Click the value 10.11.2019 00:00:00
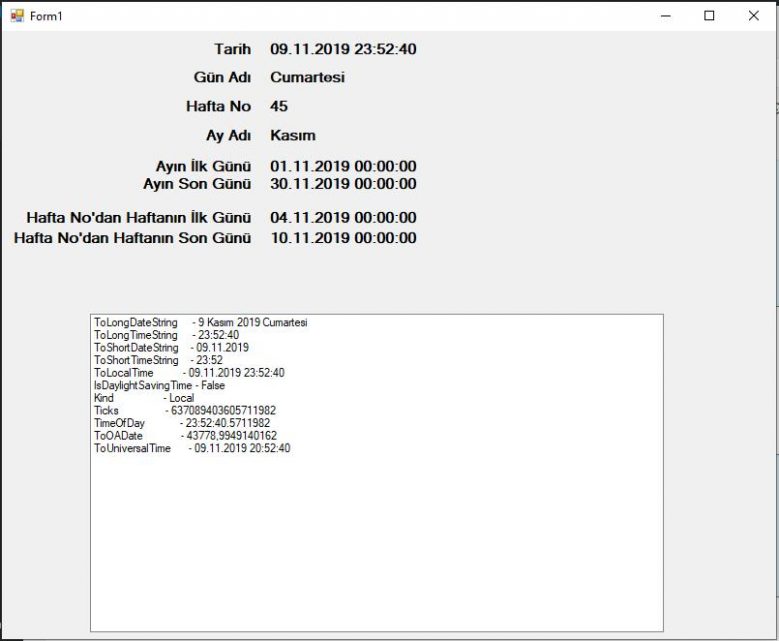 click(x=343, y=238)
